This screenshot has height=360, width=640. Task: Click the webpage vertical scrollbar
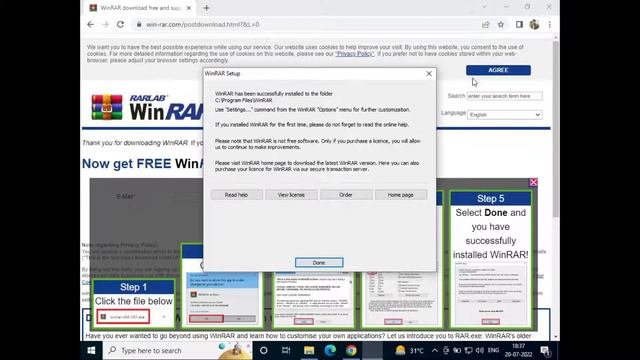coord(556,129)
